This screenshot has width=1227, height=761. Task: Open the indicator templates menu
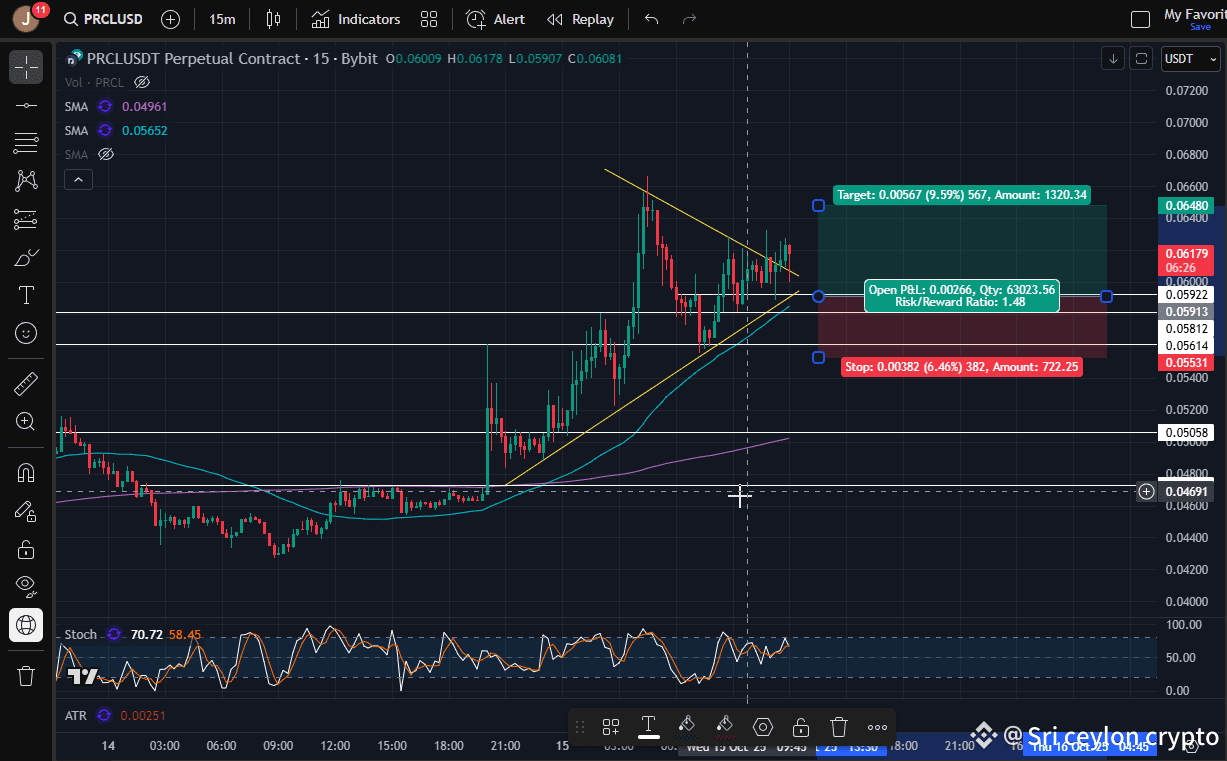[x=429, y=18]
